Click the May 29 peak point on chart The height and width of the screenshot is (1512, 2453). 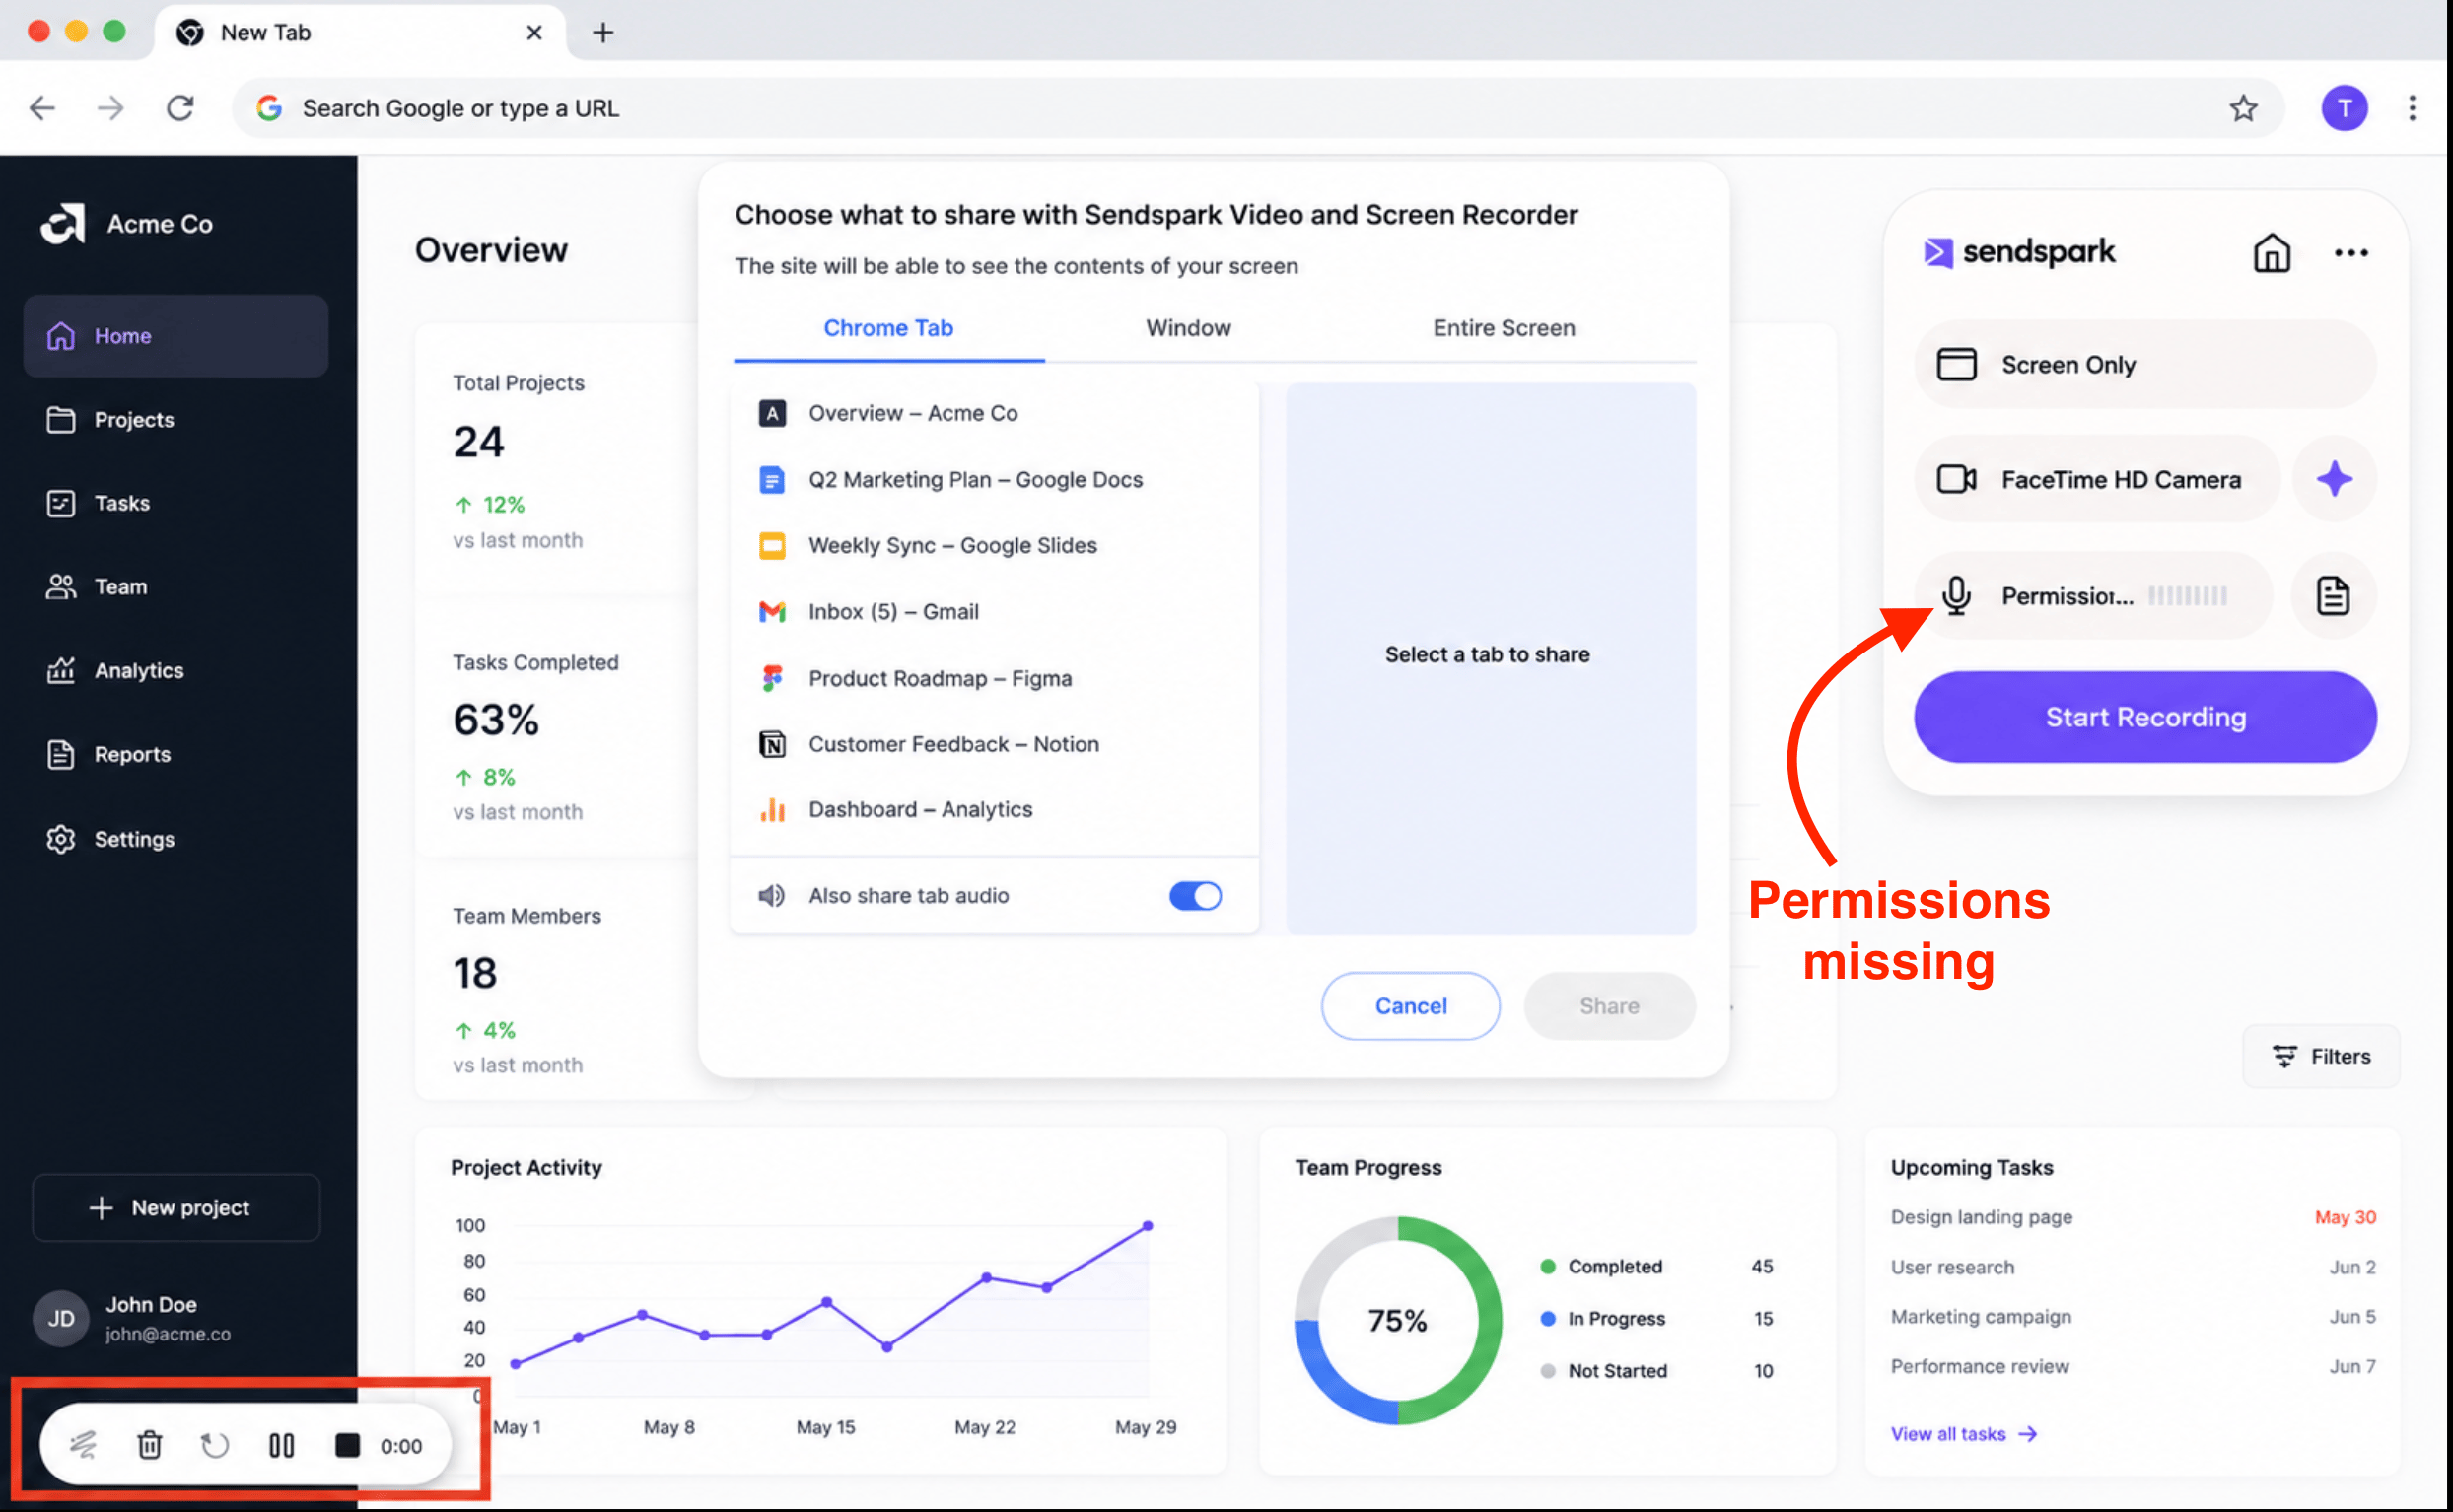[x=1147, y=1225]
